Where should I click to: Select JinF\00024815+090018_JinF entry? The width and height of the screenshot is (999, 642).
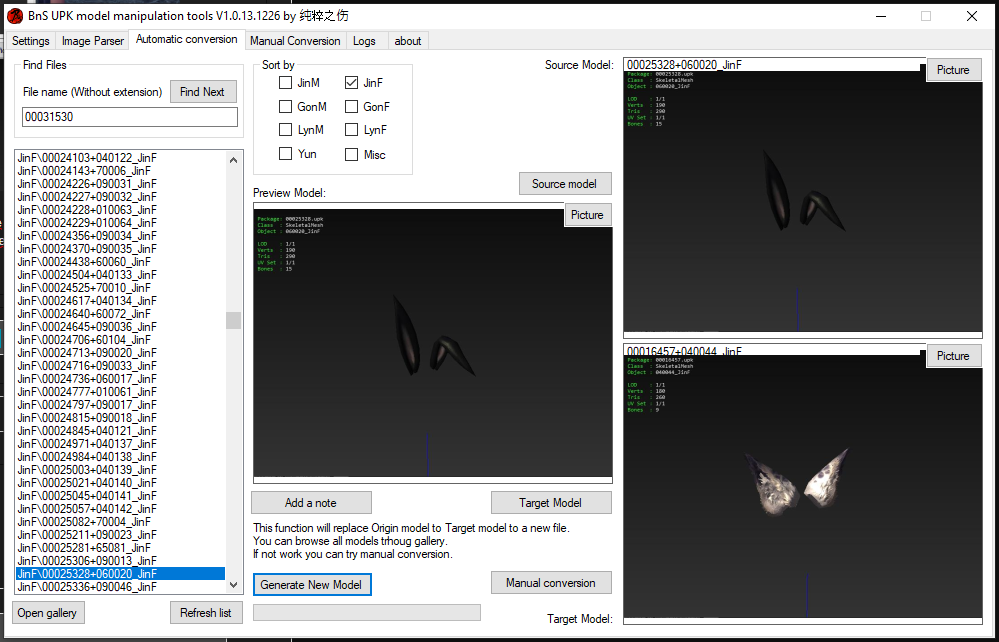(x=120, y=418)
